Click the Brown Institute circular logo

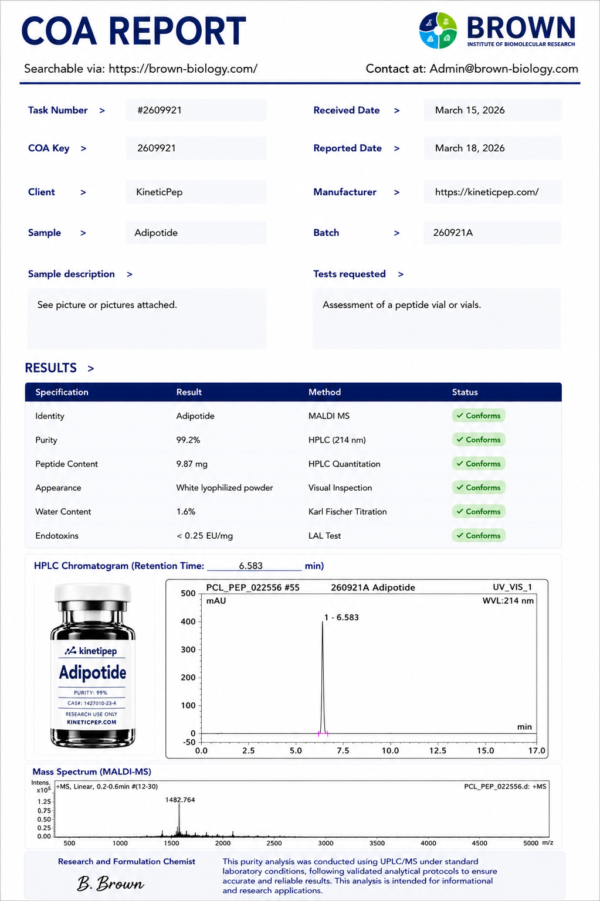click(438, 30)
